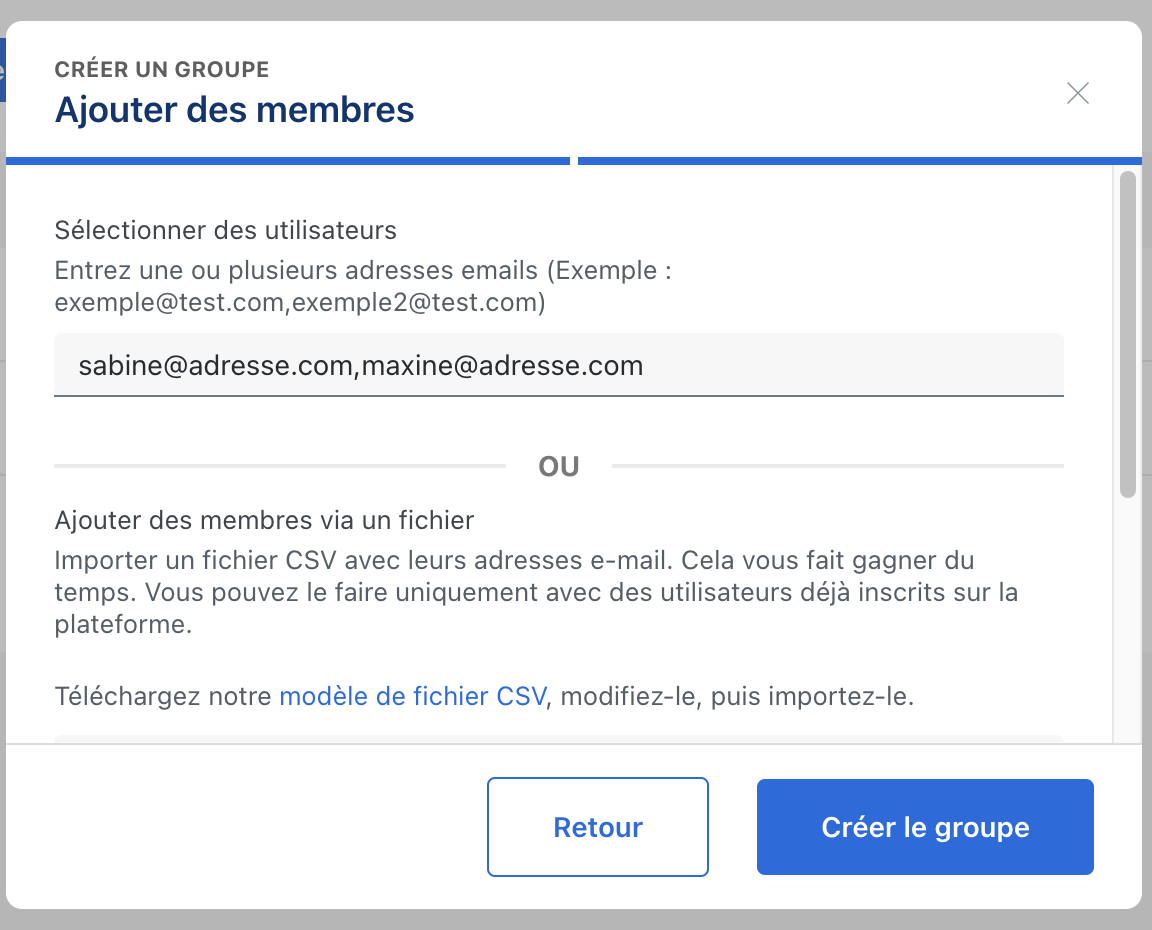The height and width of the screenshot is (930, 1152).
Task: Click the grey backdrop below the dialog
Action: pyautogui.click(x=576, y=920)
